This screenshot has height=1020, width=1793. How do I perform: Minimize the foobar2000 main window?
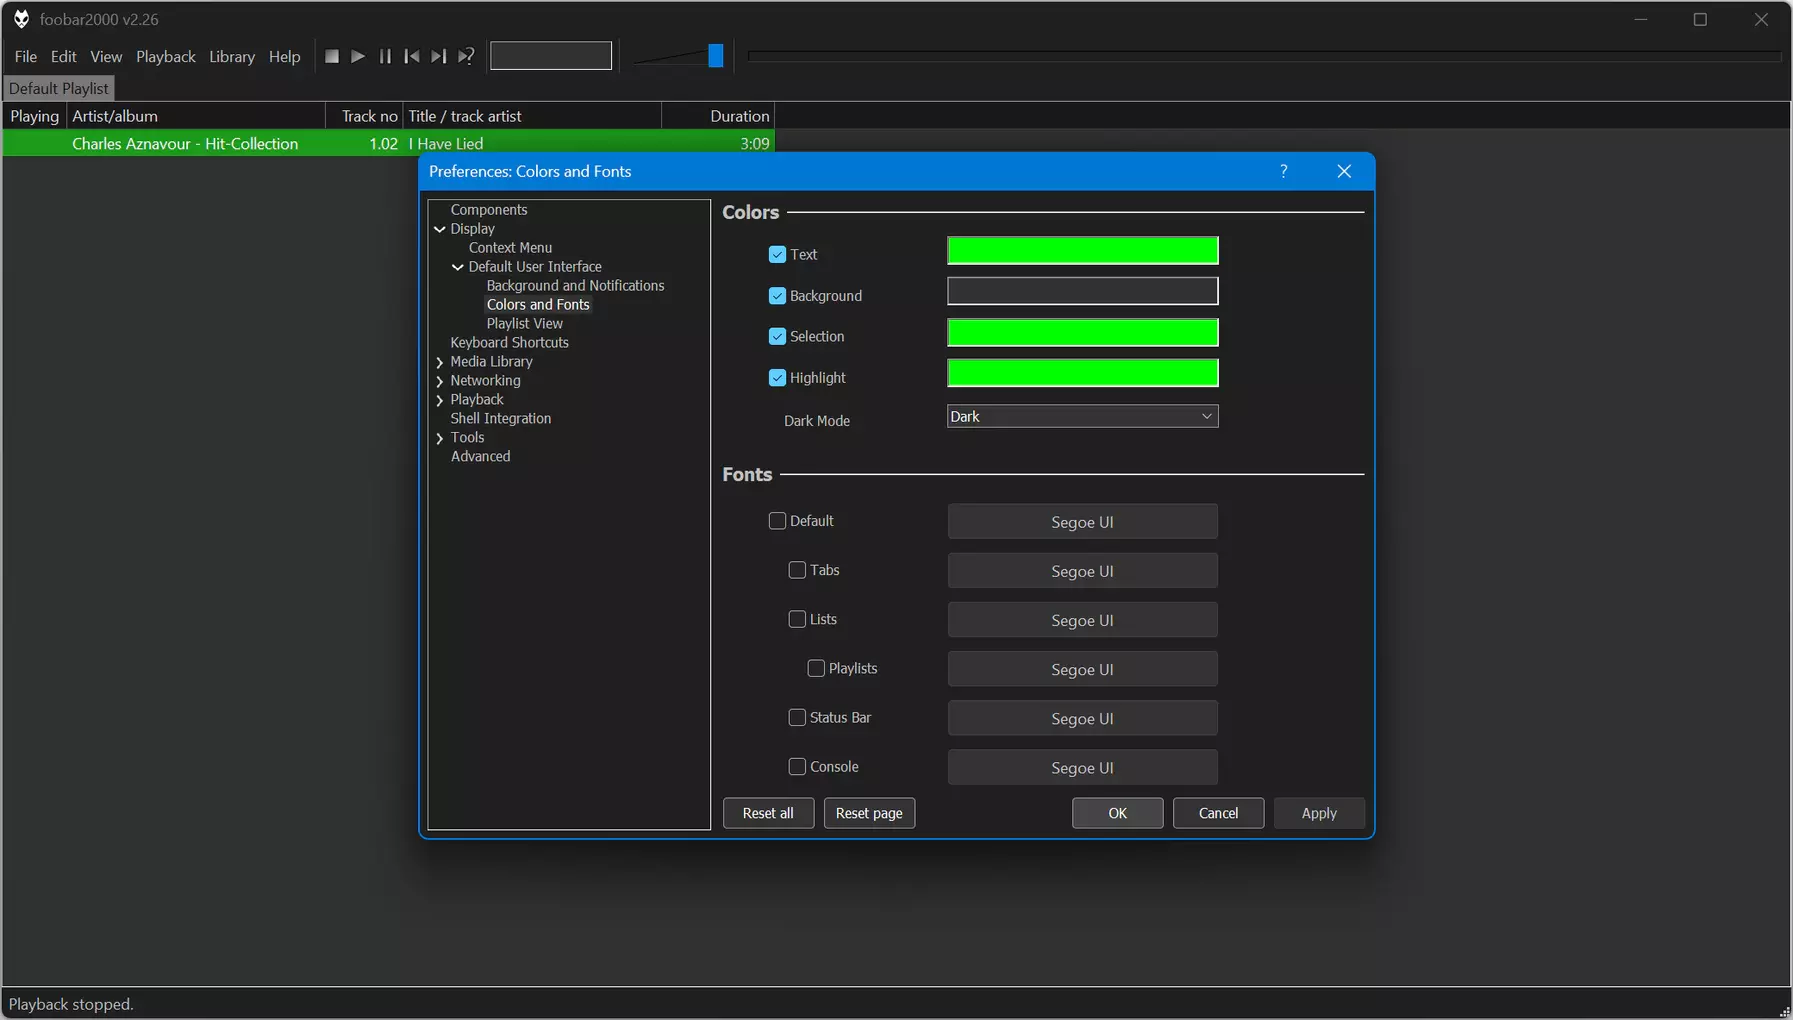(x=1641, y=19)
